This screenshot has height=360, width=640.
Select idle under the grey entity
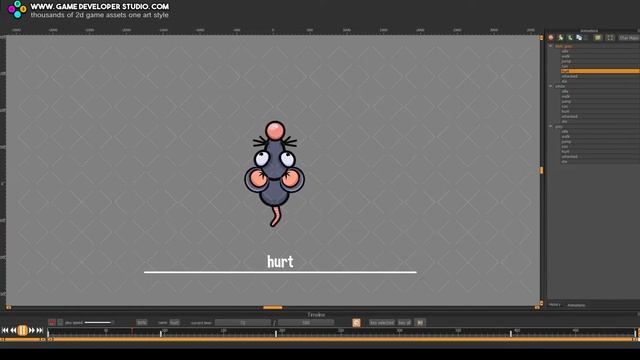tap(600, 131)
